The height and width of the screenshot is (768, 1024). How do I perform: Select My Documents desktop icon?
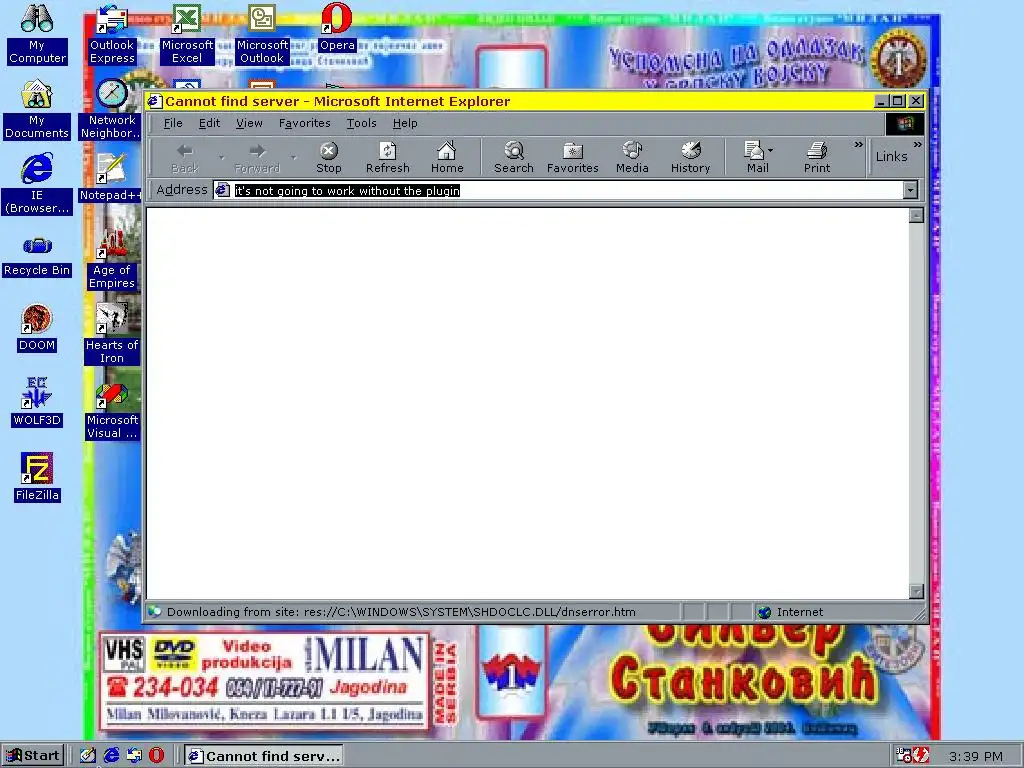point(37,110)
